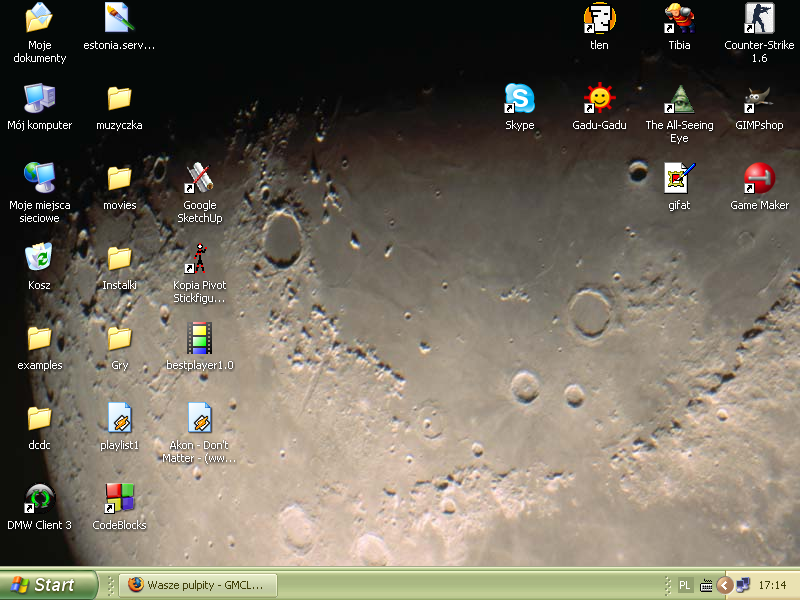Expand hidden system tray icons arrow
The height and width of the screenshot is (600, 800).
(x=724, y=585)
